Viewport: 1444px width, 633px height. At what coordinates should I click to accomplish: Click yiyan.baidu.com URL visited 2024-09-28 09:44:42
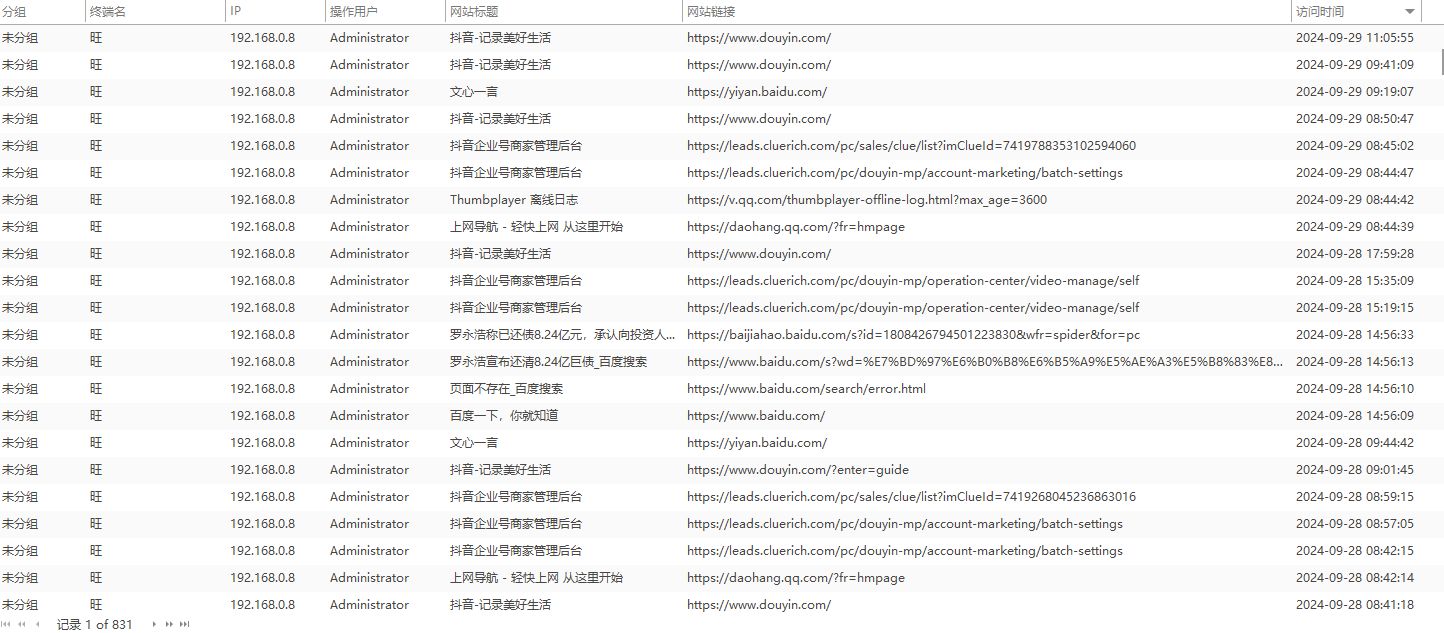[757, 443]
